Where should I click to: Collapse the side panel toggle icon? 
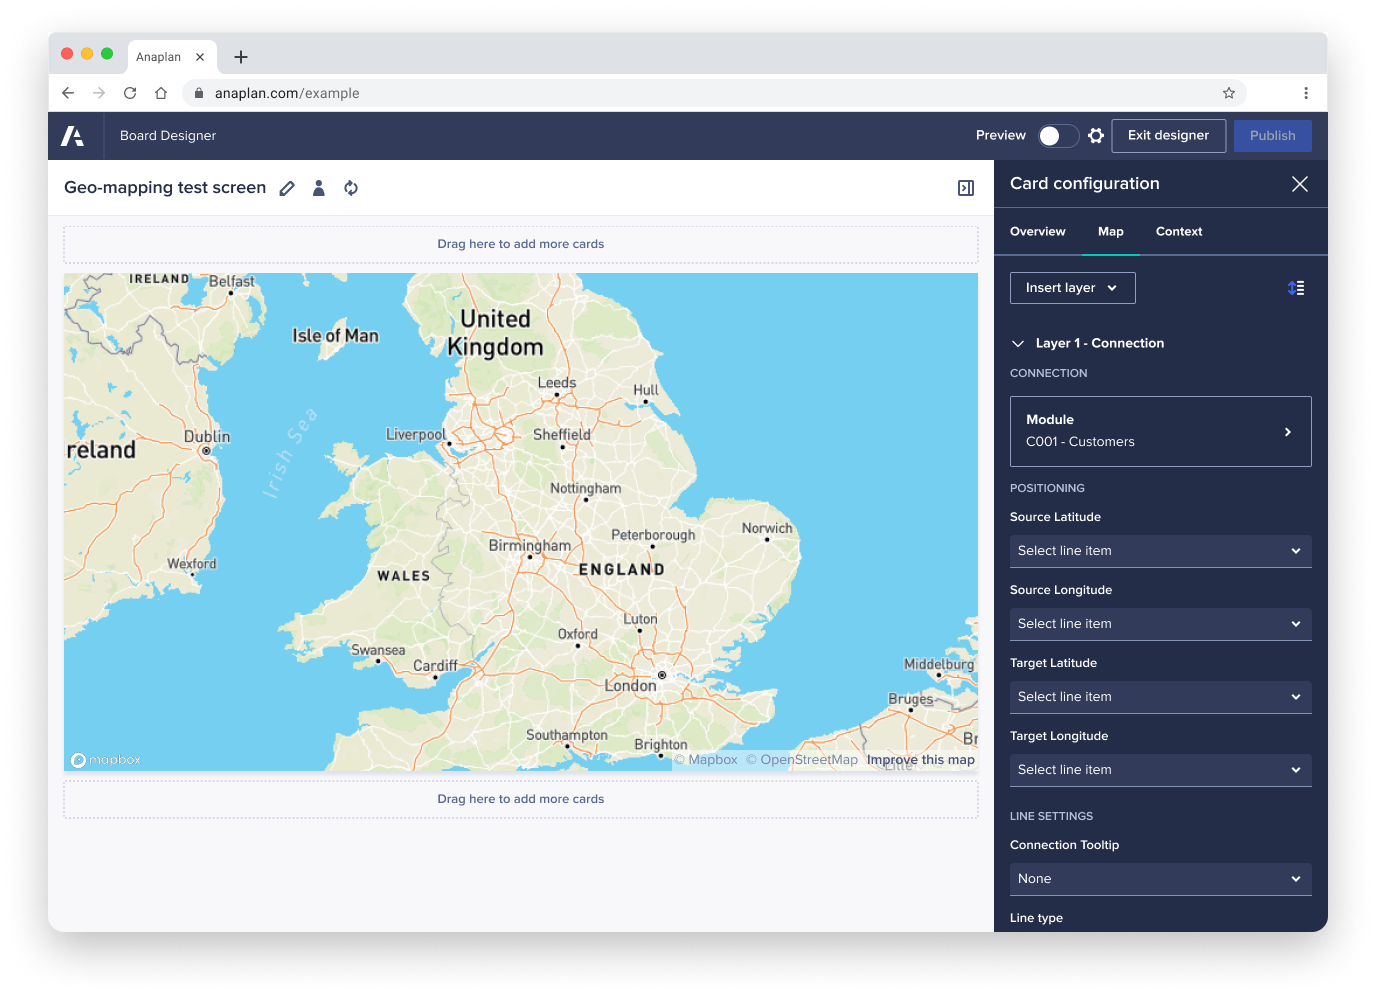coord(966,188)
